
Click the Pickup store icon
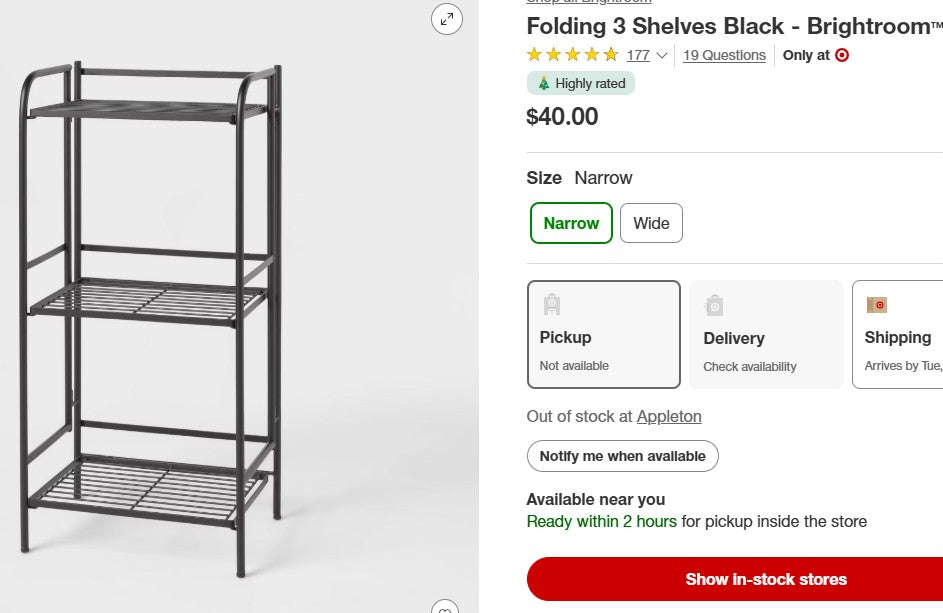coord(551,304)
